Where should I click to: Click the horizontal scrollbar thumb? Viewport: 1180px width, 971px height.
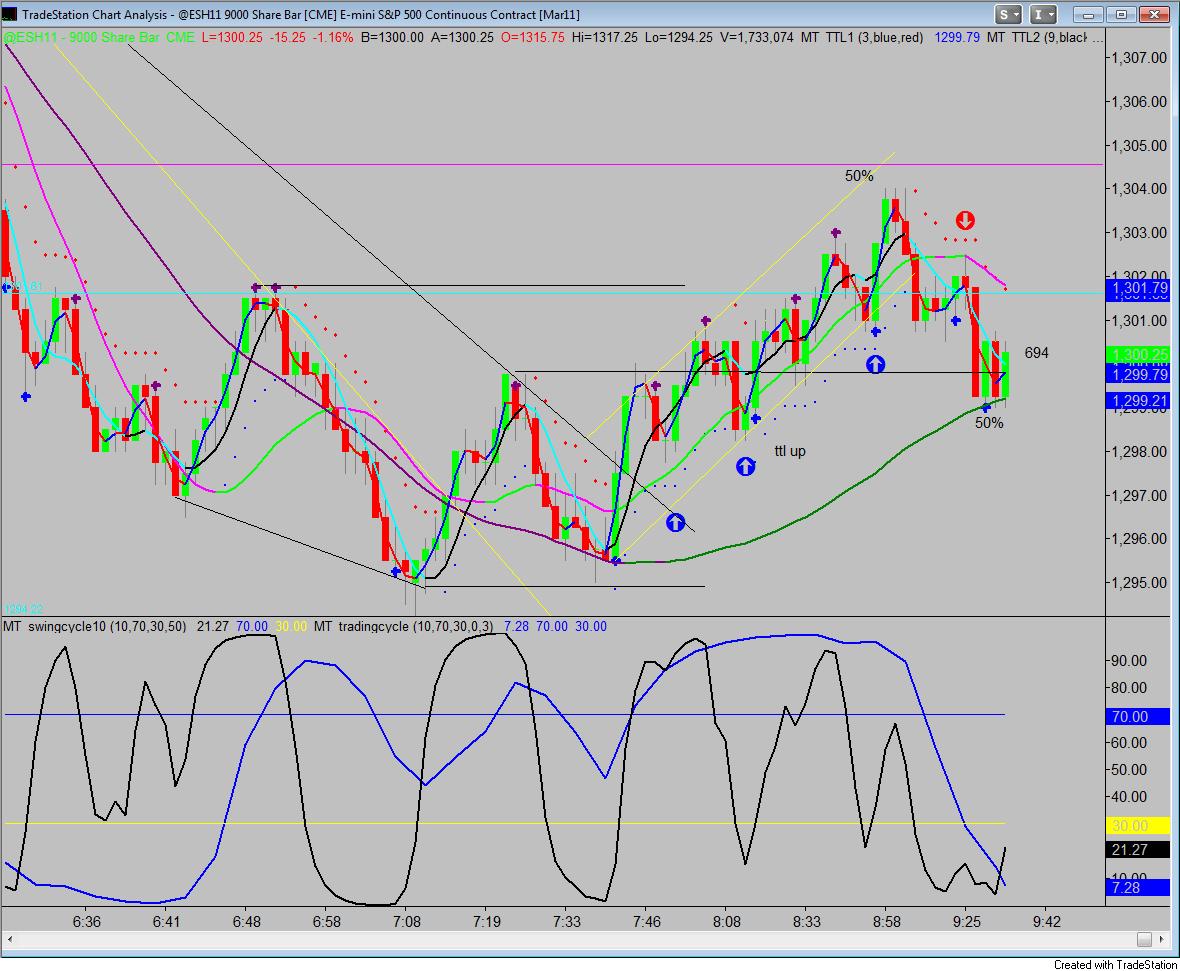tap(1144, 939)
